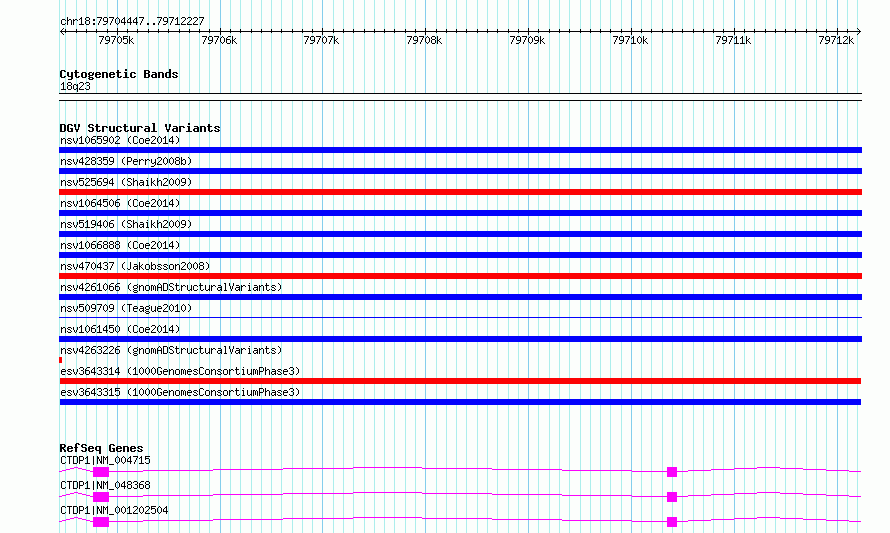Click NM_048368 exon near 79705k
The image size is (890, 533).
[x=101, y=497]
